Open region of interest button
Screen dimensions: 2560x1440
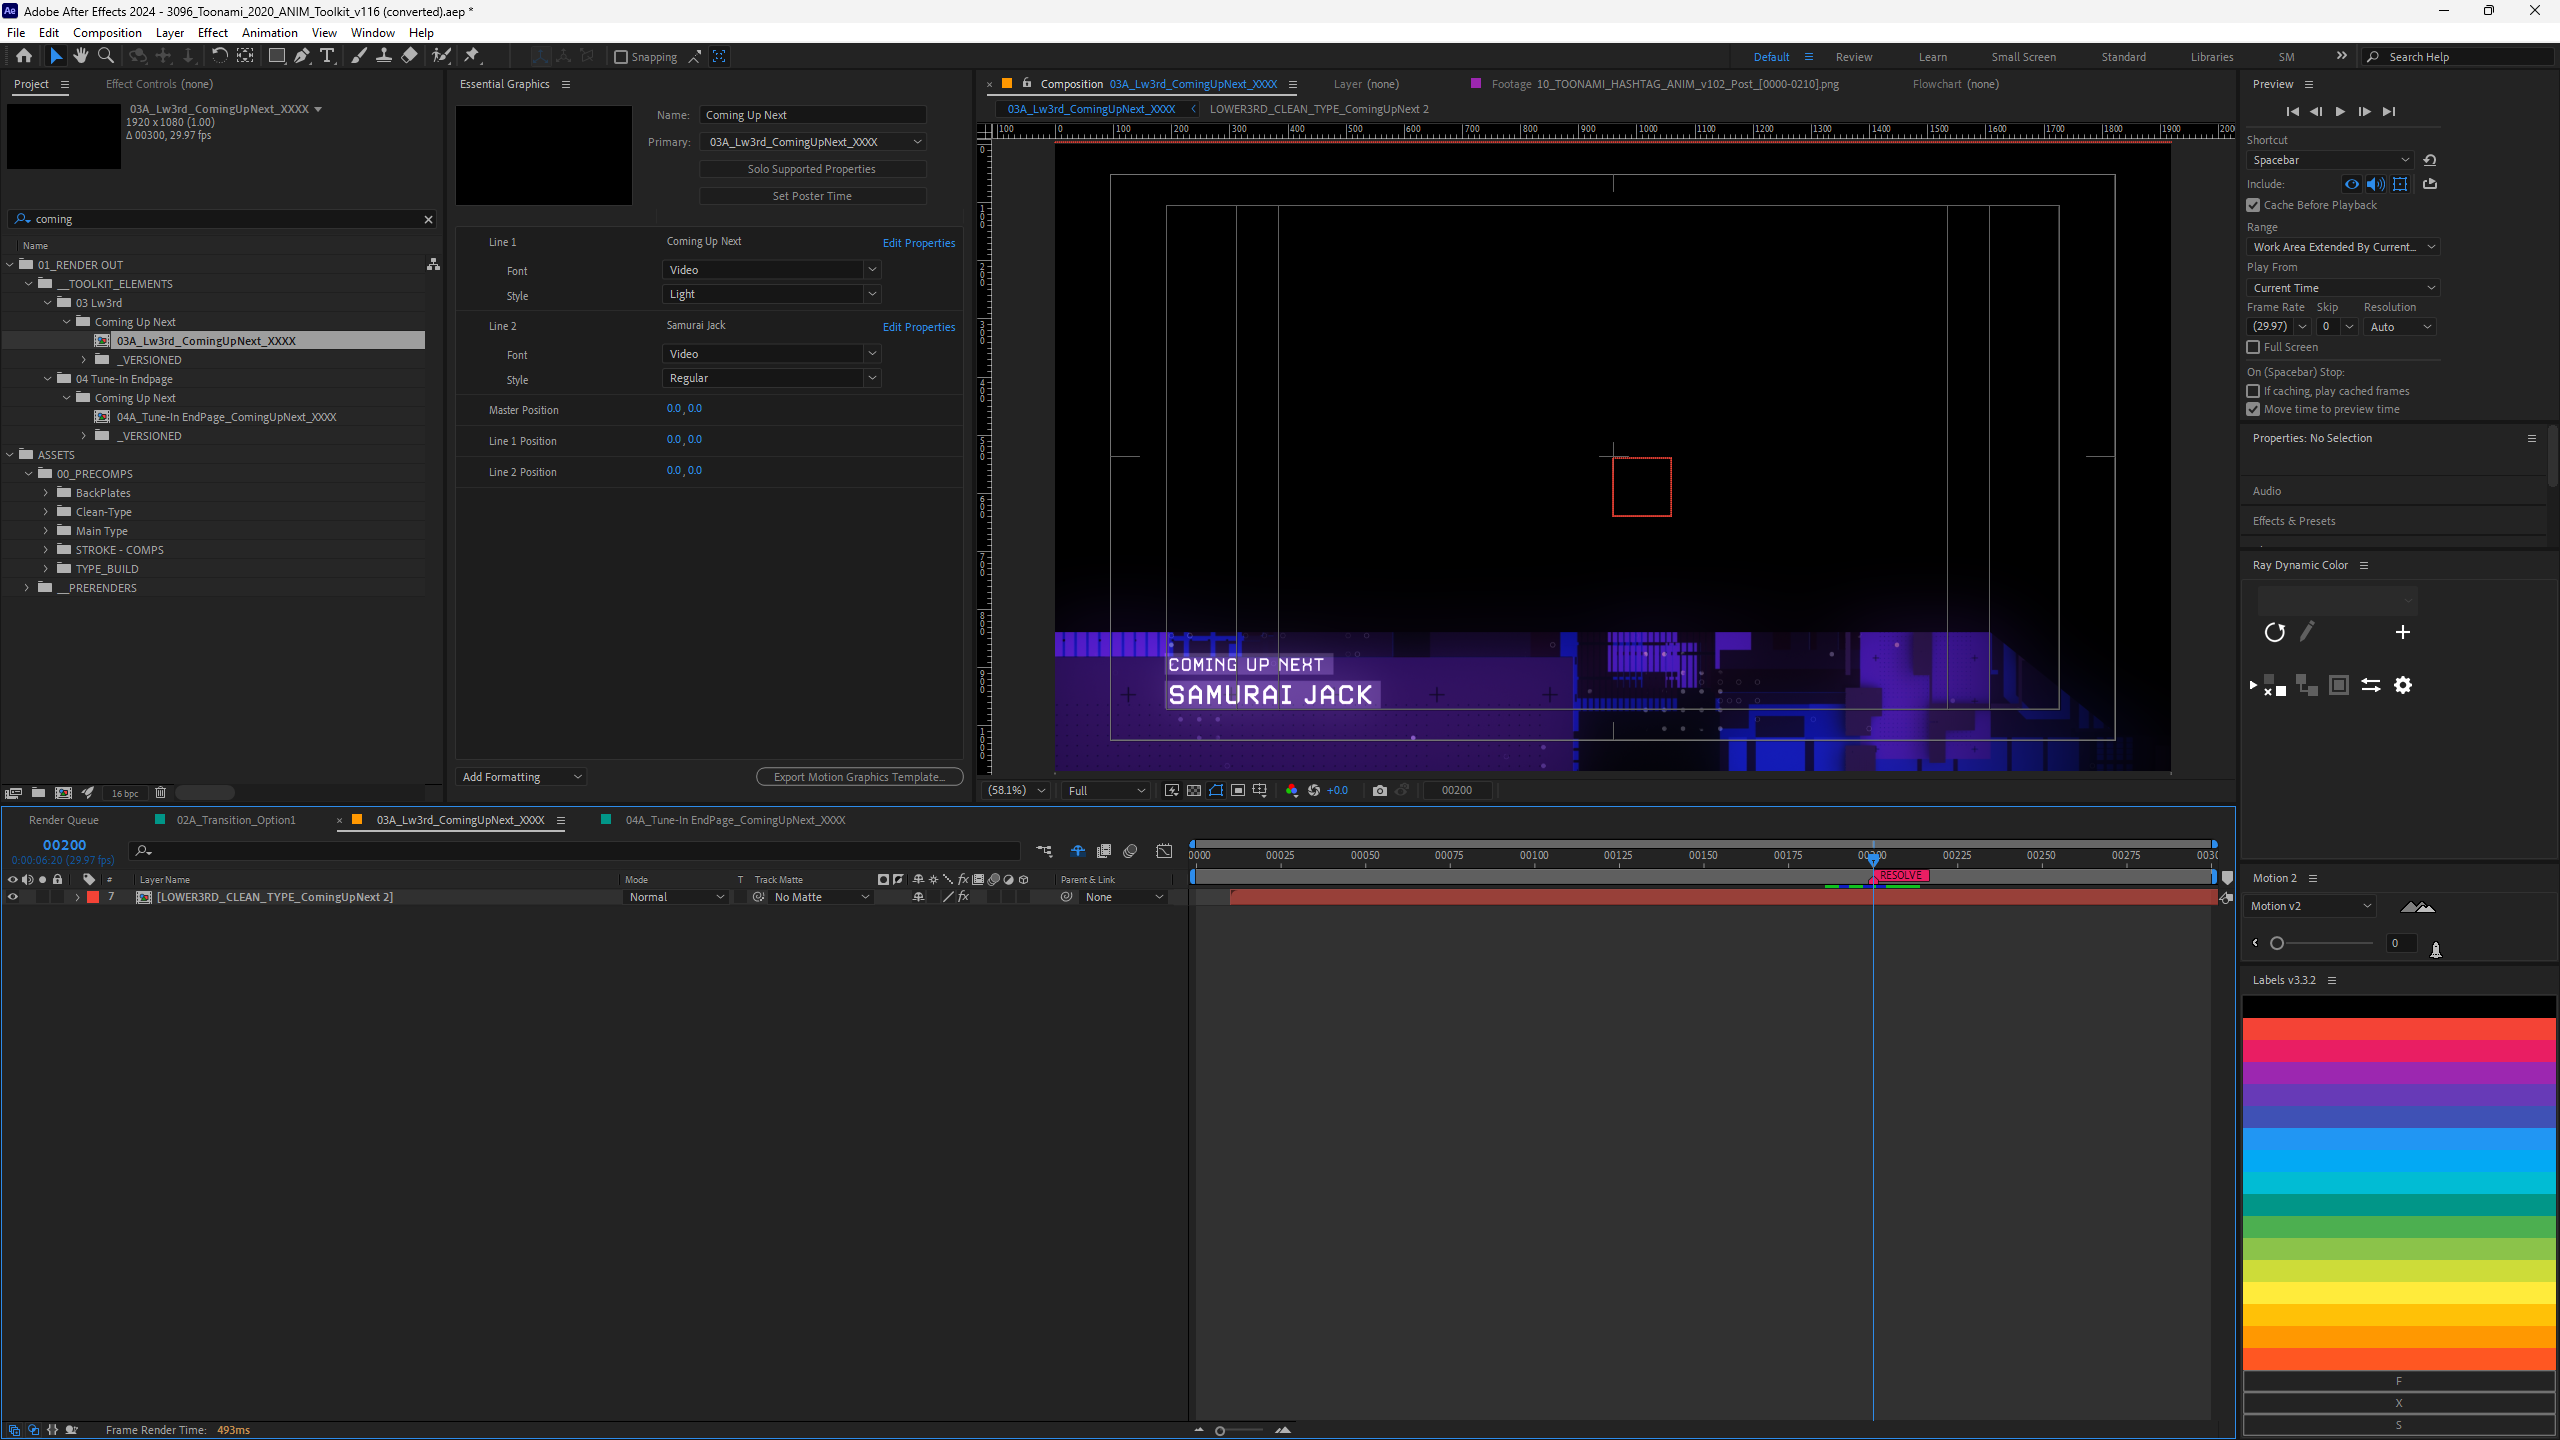(1238, 790)
